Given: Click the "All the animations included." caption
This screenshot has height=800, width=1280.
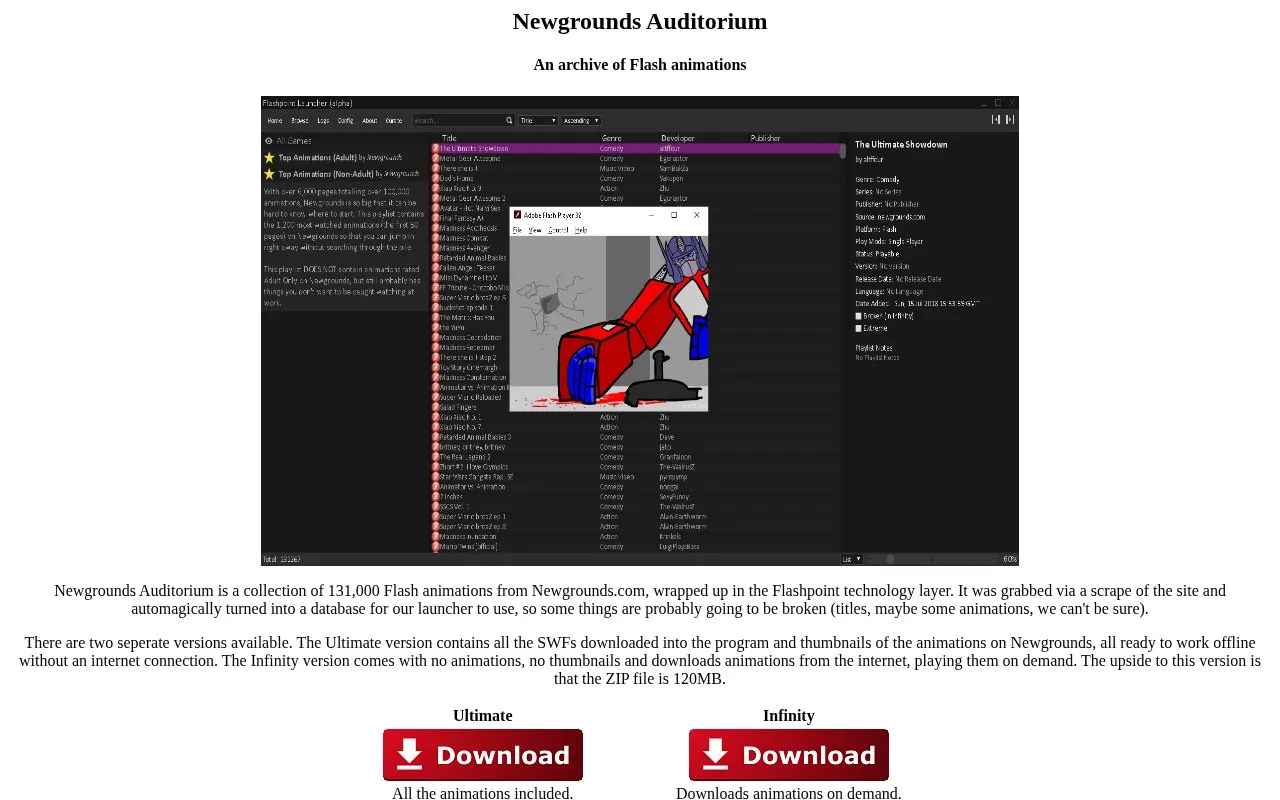Looking at the screenshot, I should pyautogui.click(x=483, y=794).
